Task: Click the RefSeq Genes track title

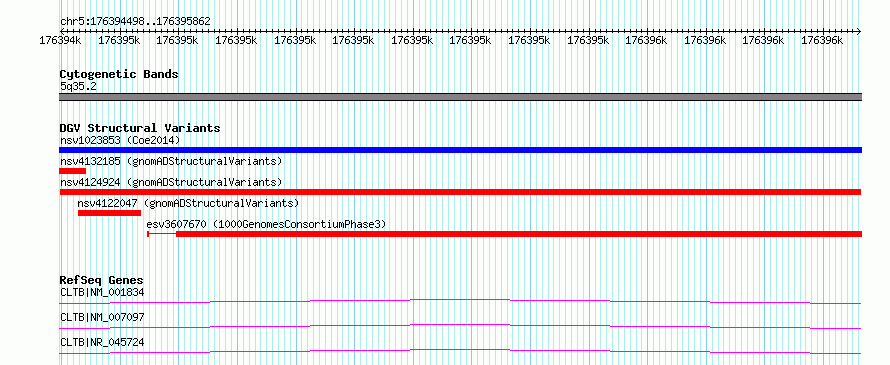Action: tap(102, 280)
